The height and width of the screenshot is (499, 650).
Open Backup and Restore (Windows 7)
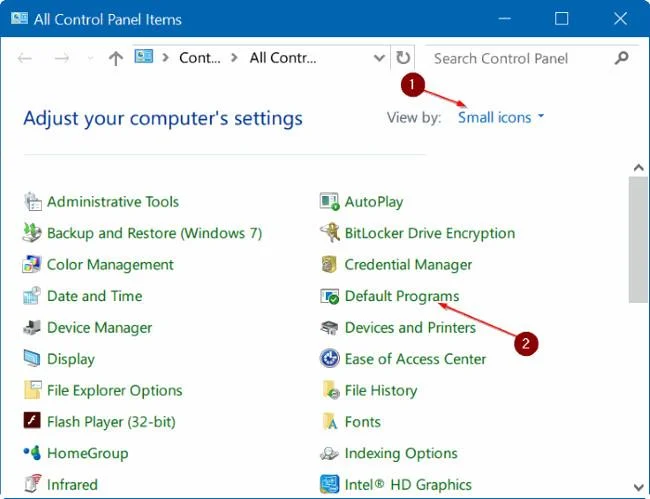pyautogui.click(x=154, y=233)
